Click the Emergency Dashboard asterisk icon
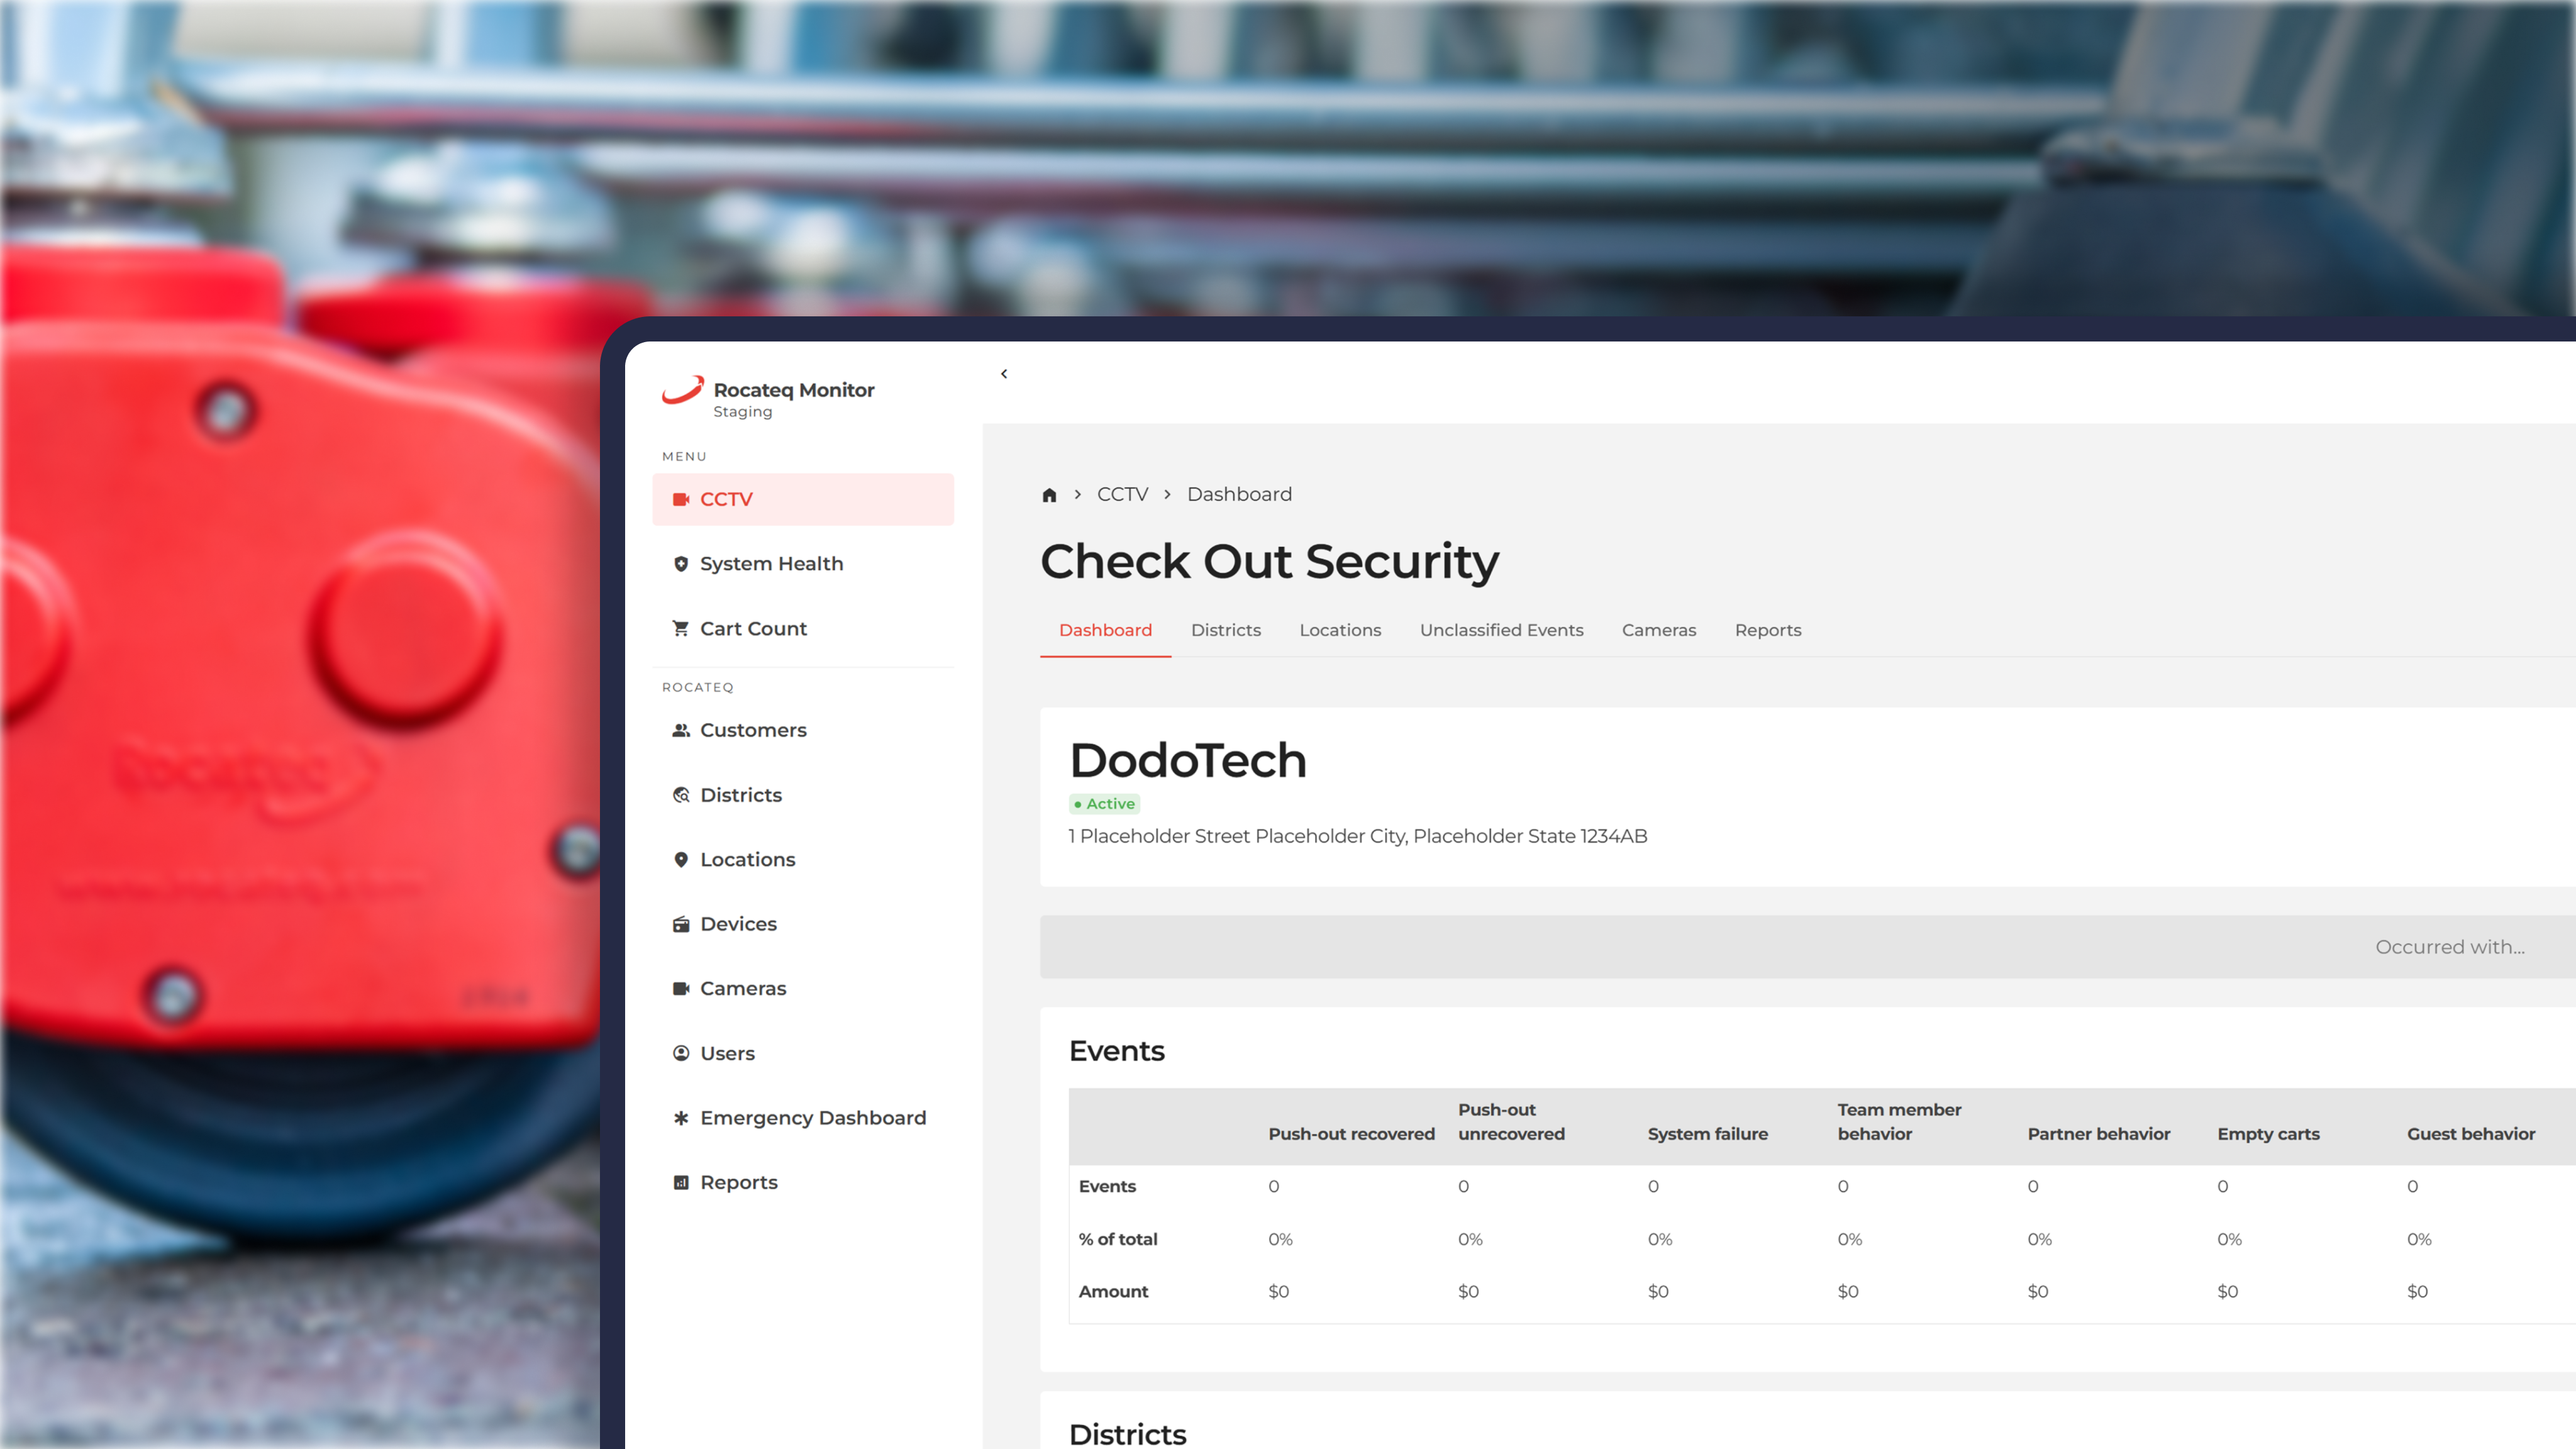 pos(681,1118)
